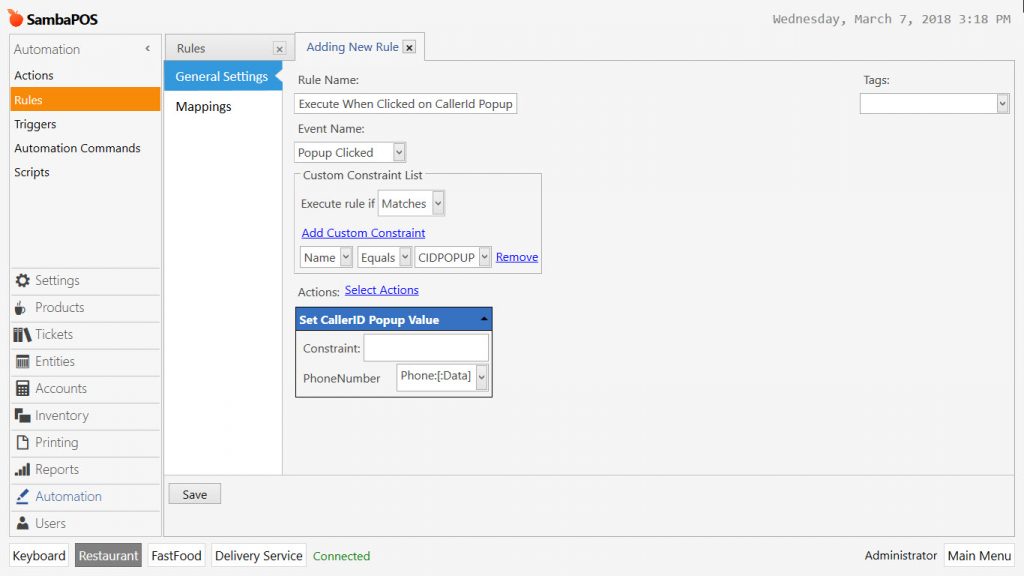Open Settings via its gear icon
The height and width of the screenshot is (576, 1024).
(x=22, y=280)
